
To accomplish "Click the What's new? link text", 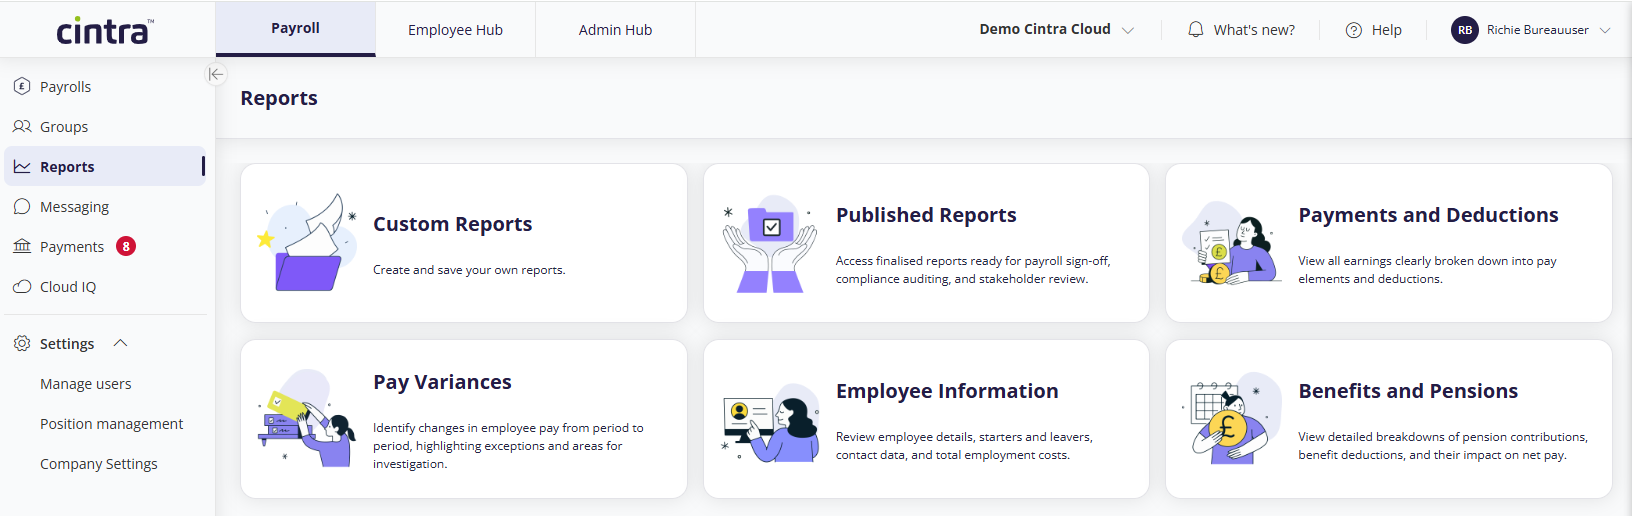I will [1254, 30].
